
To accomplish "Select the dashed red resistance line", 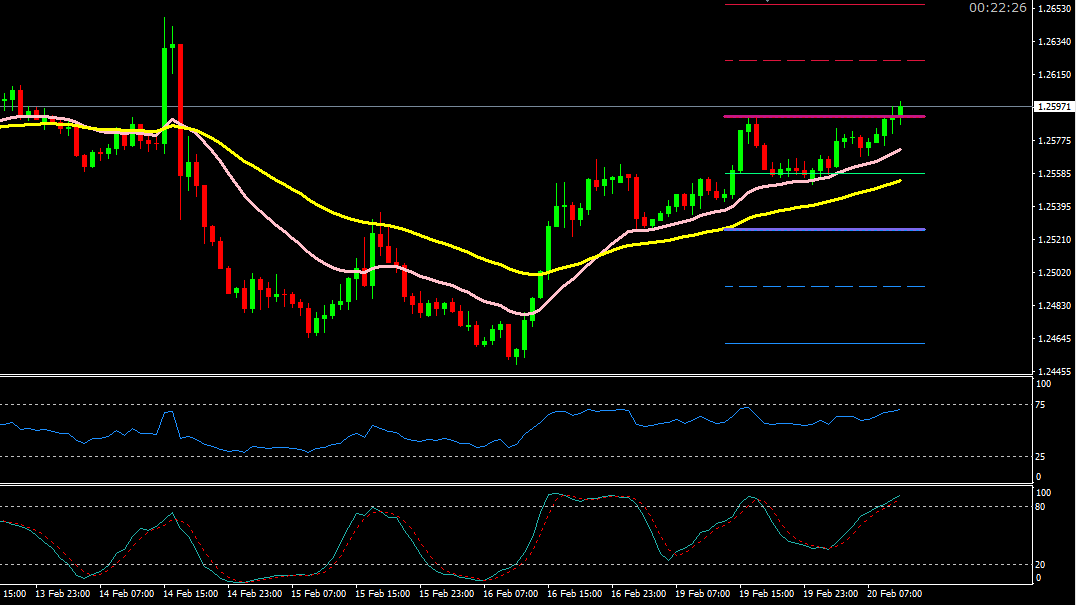I will [824, 60].
